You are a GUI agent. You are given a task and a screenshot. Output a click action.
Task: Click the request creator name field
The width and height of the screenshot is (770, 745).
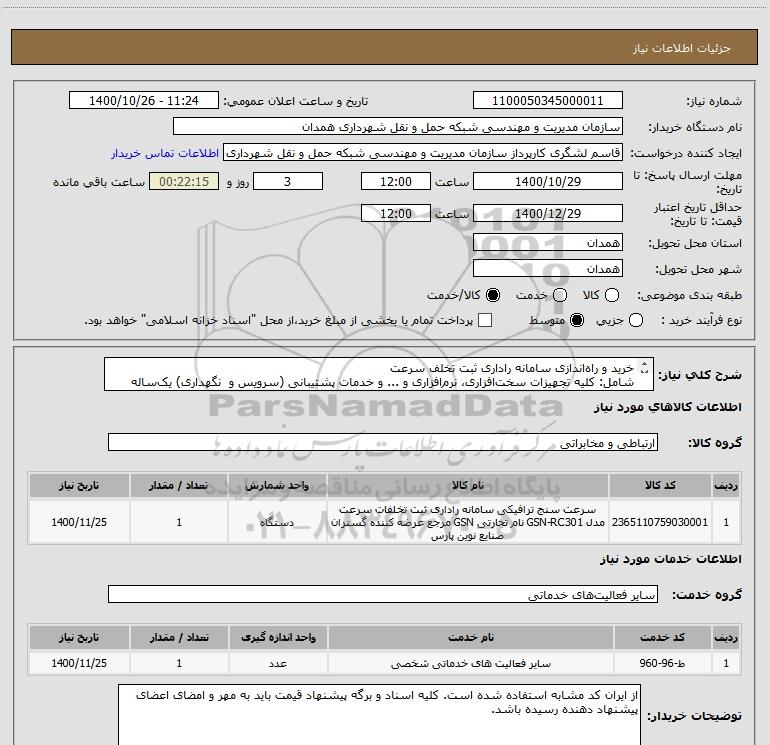(423, 153)
